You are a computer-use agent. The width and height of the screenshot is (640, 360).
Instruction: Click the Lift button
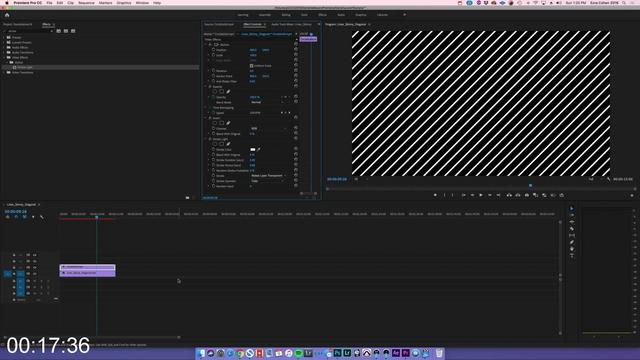(509, 196)
